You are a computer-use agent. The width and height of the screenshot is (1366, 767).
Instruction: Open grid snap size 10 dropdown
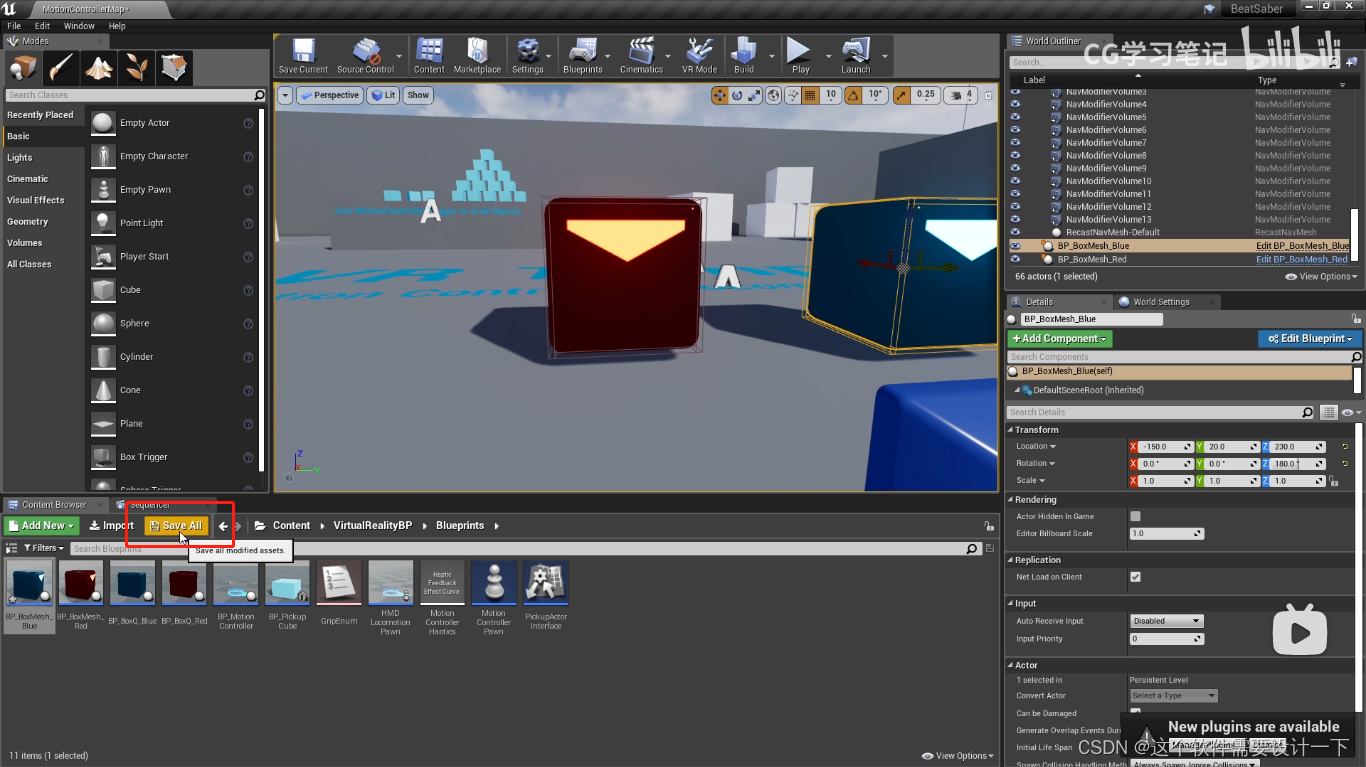point(830,95)
